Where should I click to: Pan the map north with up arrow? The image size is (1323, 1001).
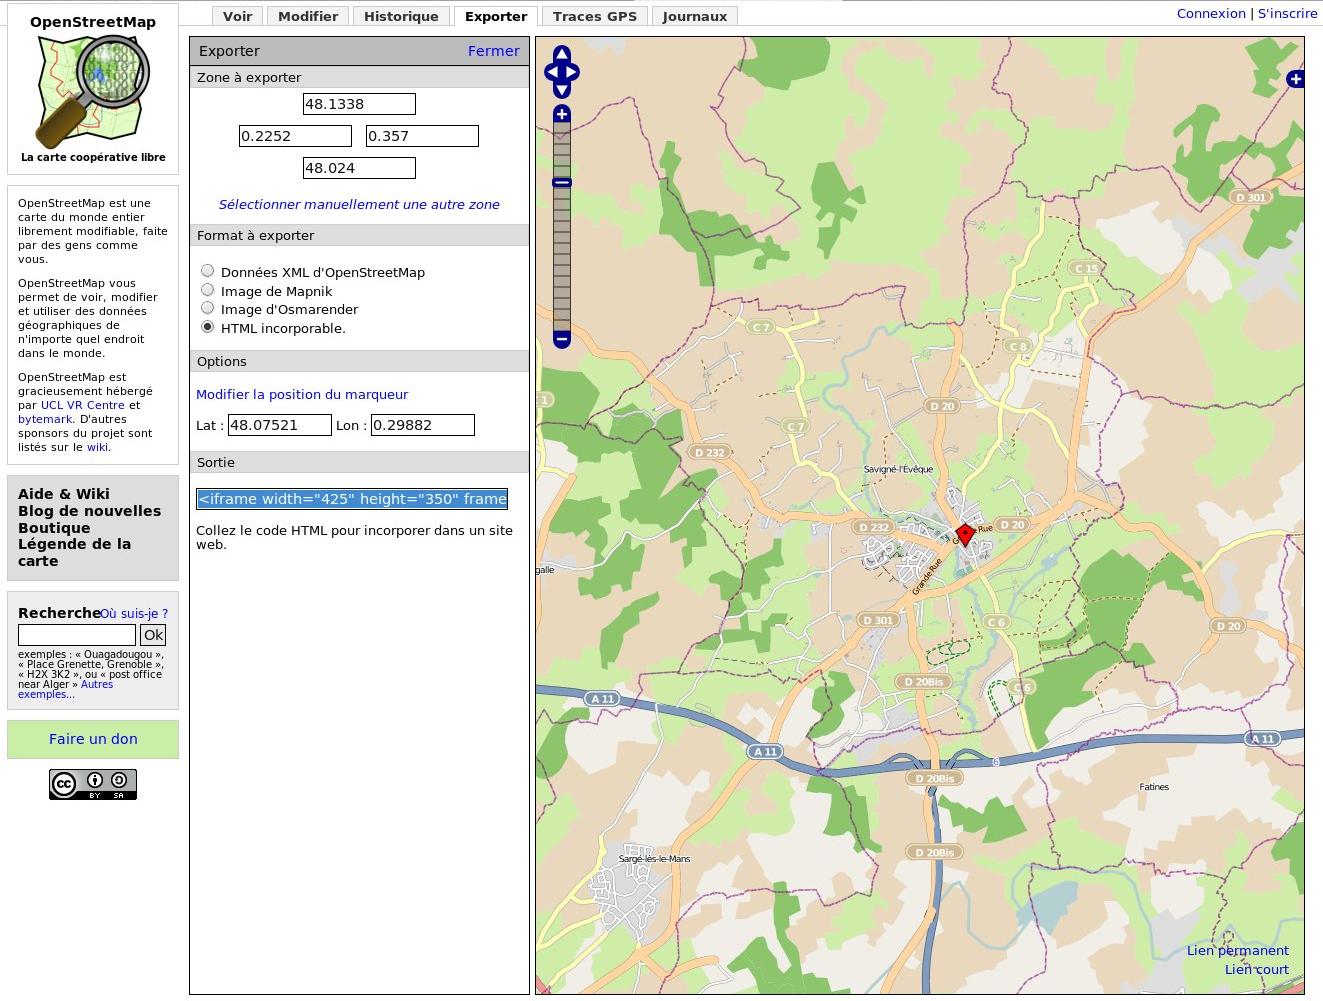point(562,54)
